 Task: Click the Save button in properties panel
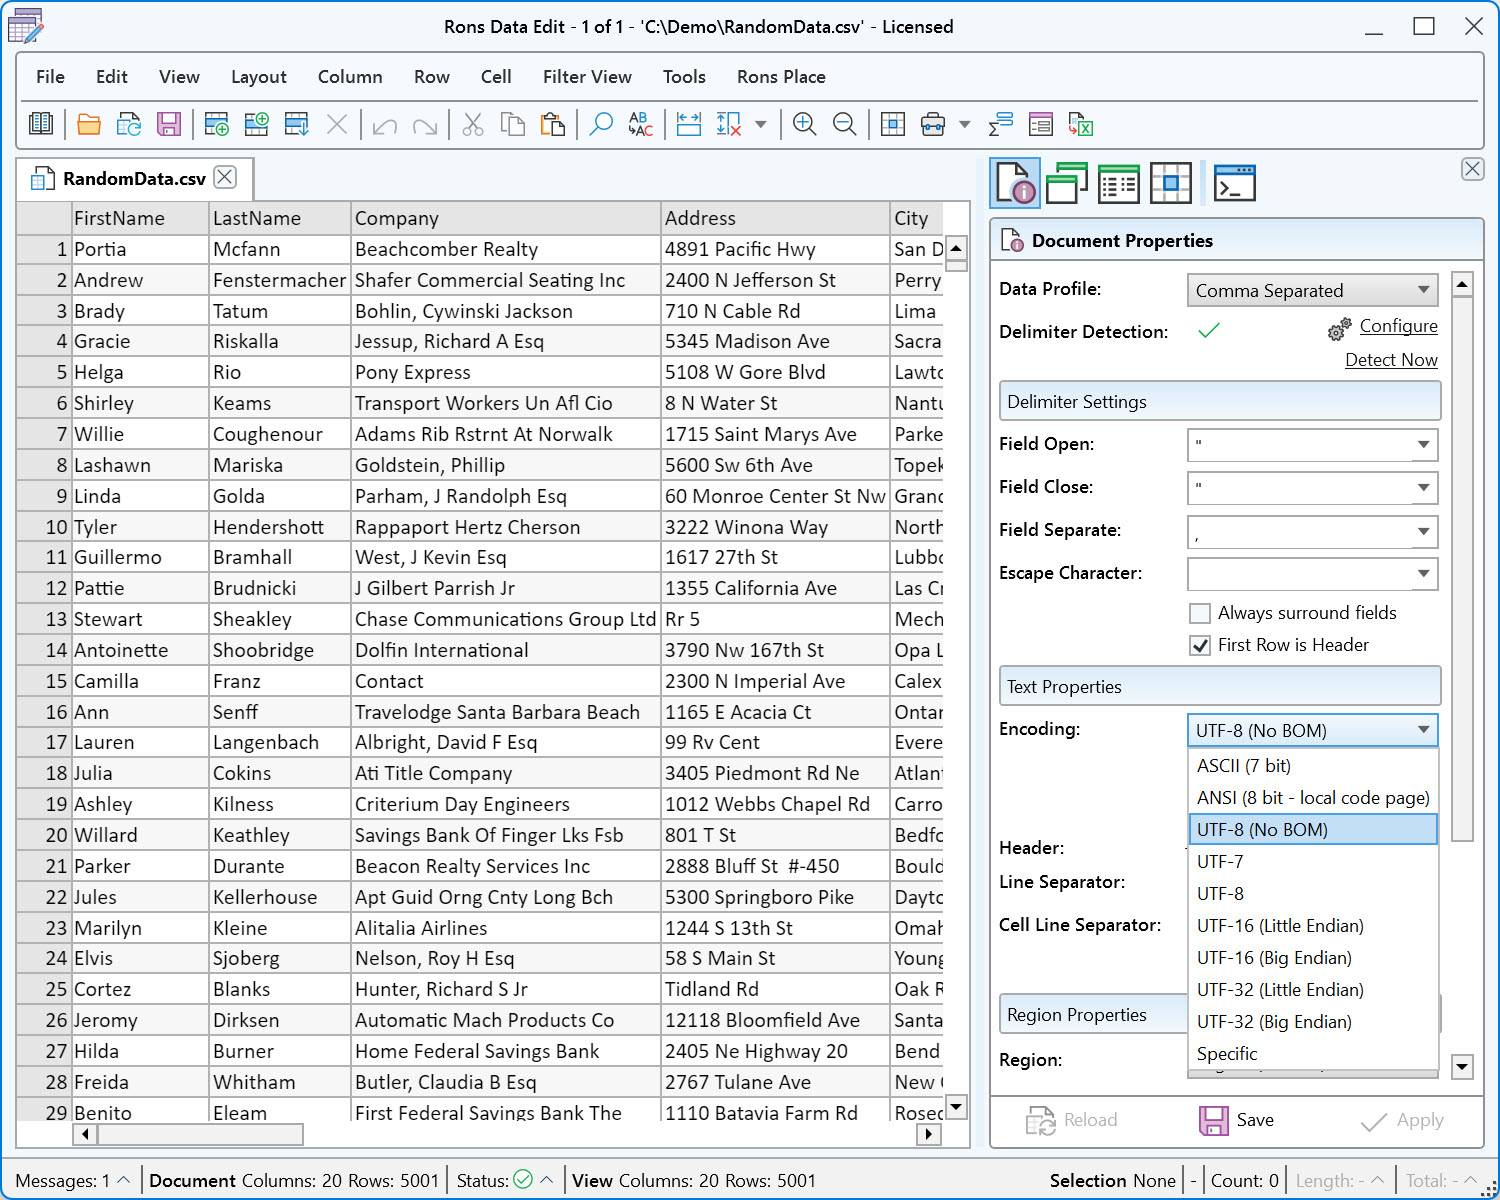(x=1237, y=1120)
